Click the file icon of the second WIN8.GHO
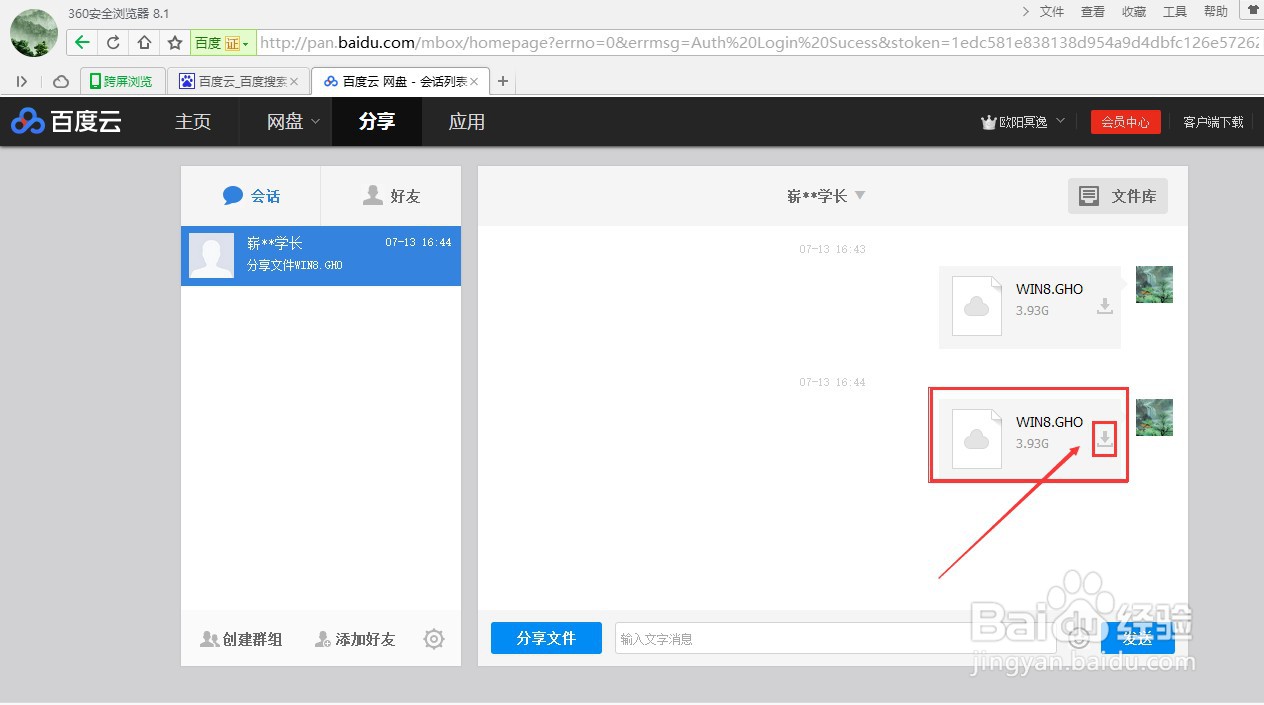The height and width of the screenshot is (705, 1264). 977,439
